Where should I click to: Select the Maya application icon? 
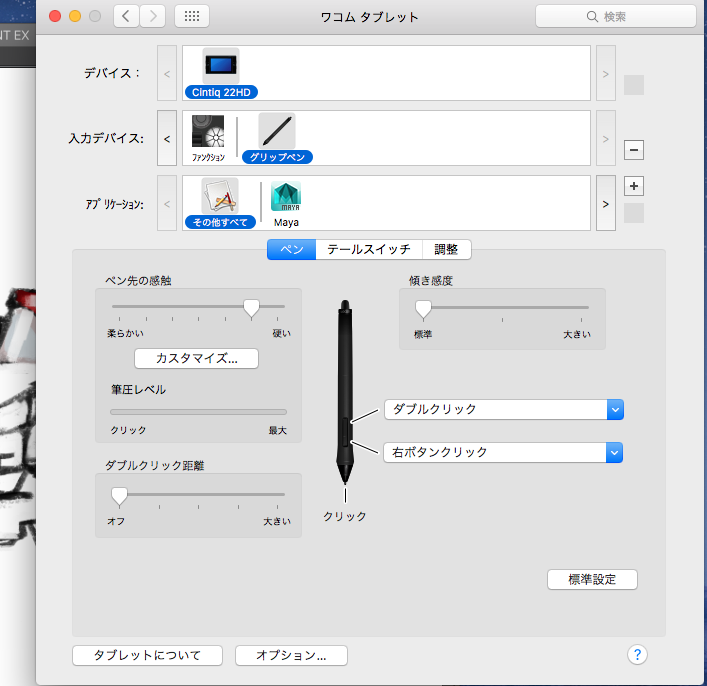286,196
